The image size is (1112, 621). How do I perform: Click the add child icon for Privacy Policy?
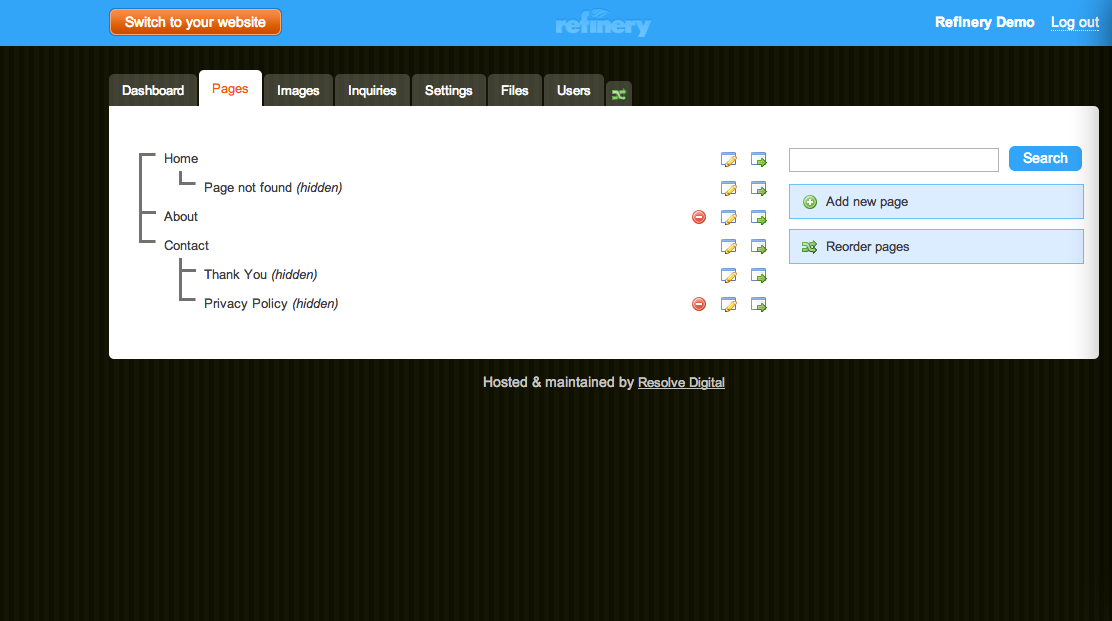pyautogui.click(x=759, y=304)
